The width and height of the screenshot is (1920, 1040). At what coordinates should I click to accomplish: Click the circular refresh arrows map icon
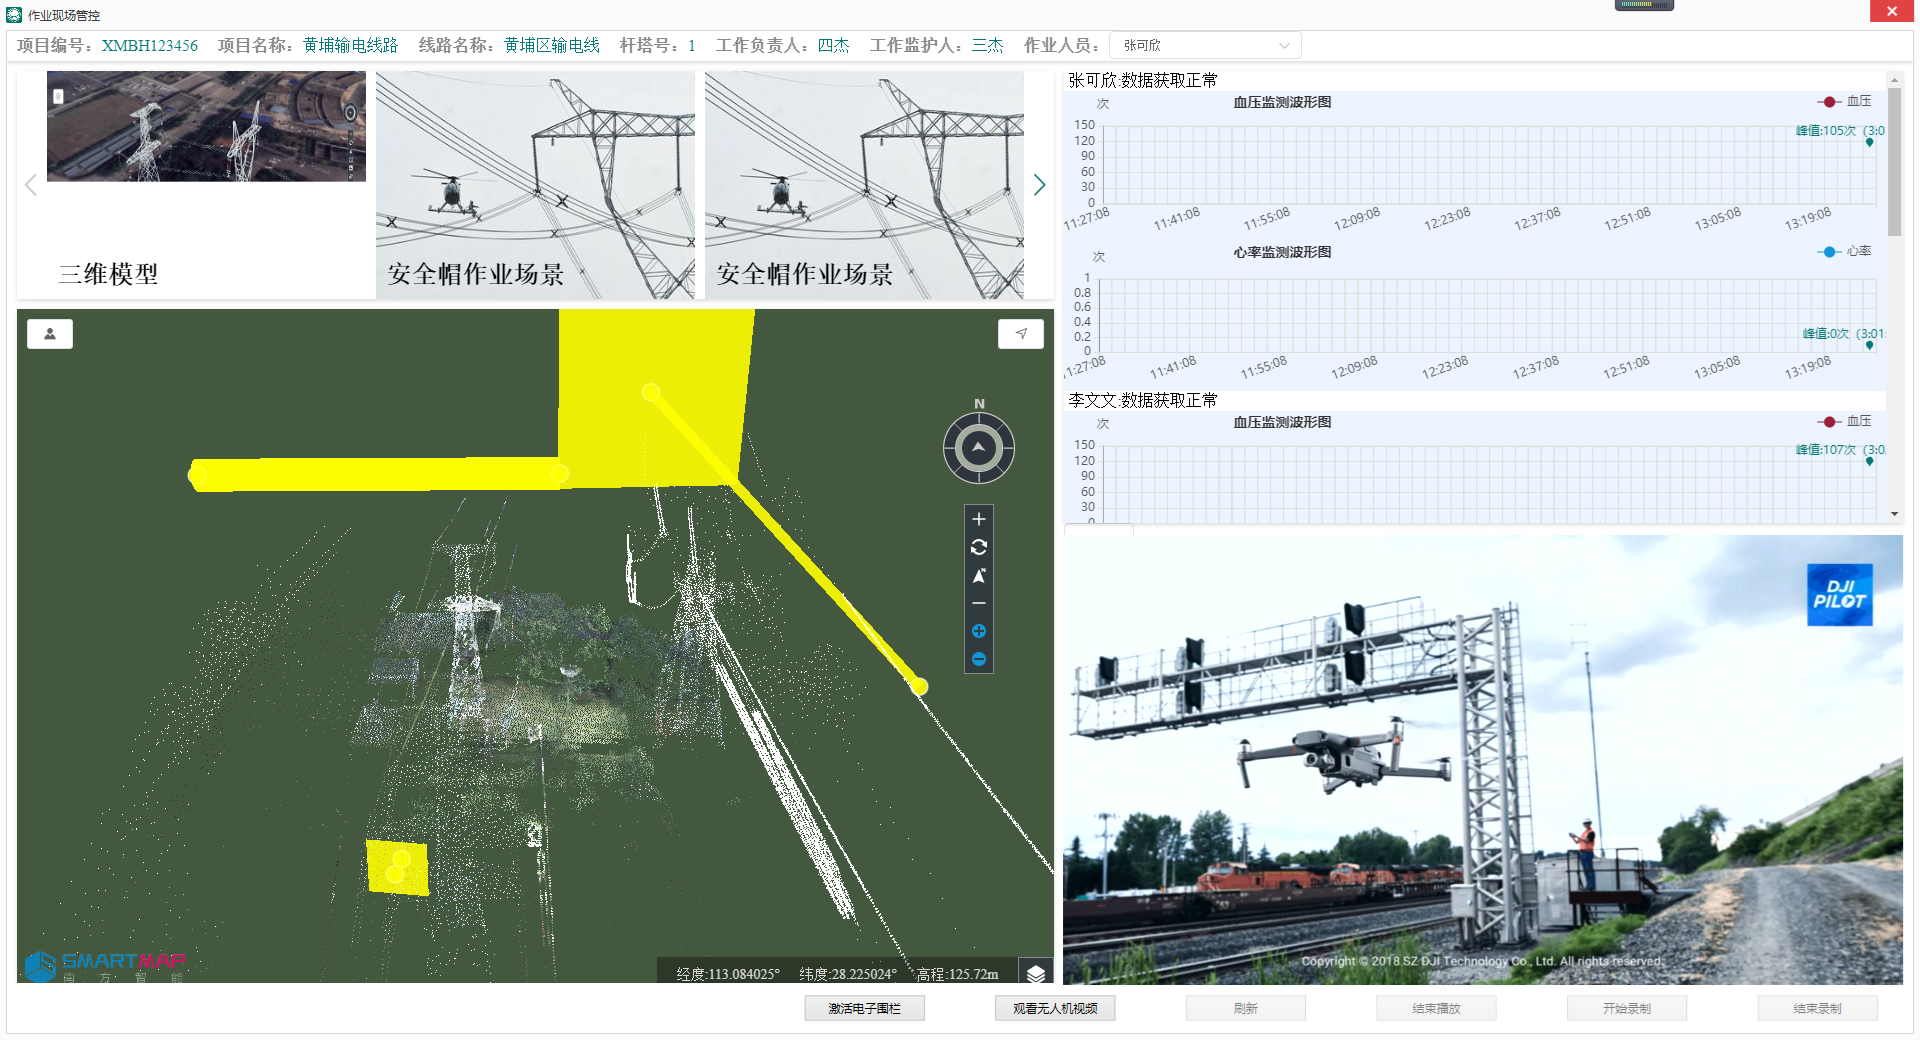tap(978, 547)
